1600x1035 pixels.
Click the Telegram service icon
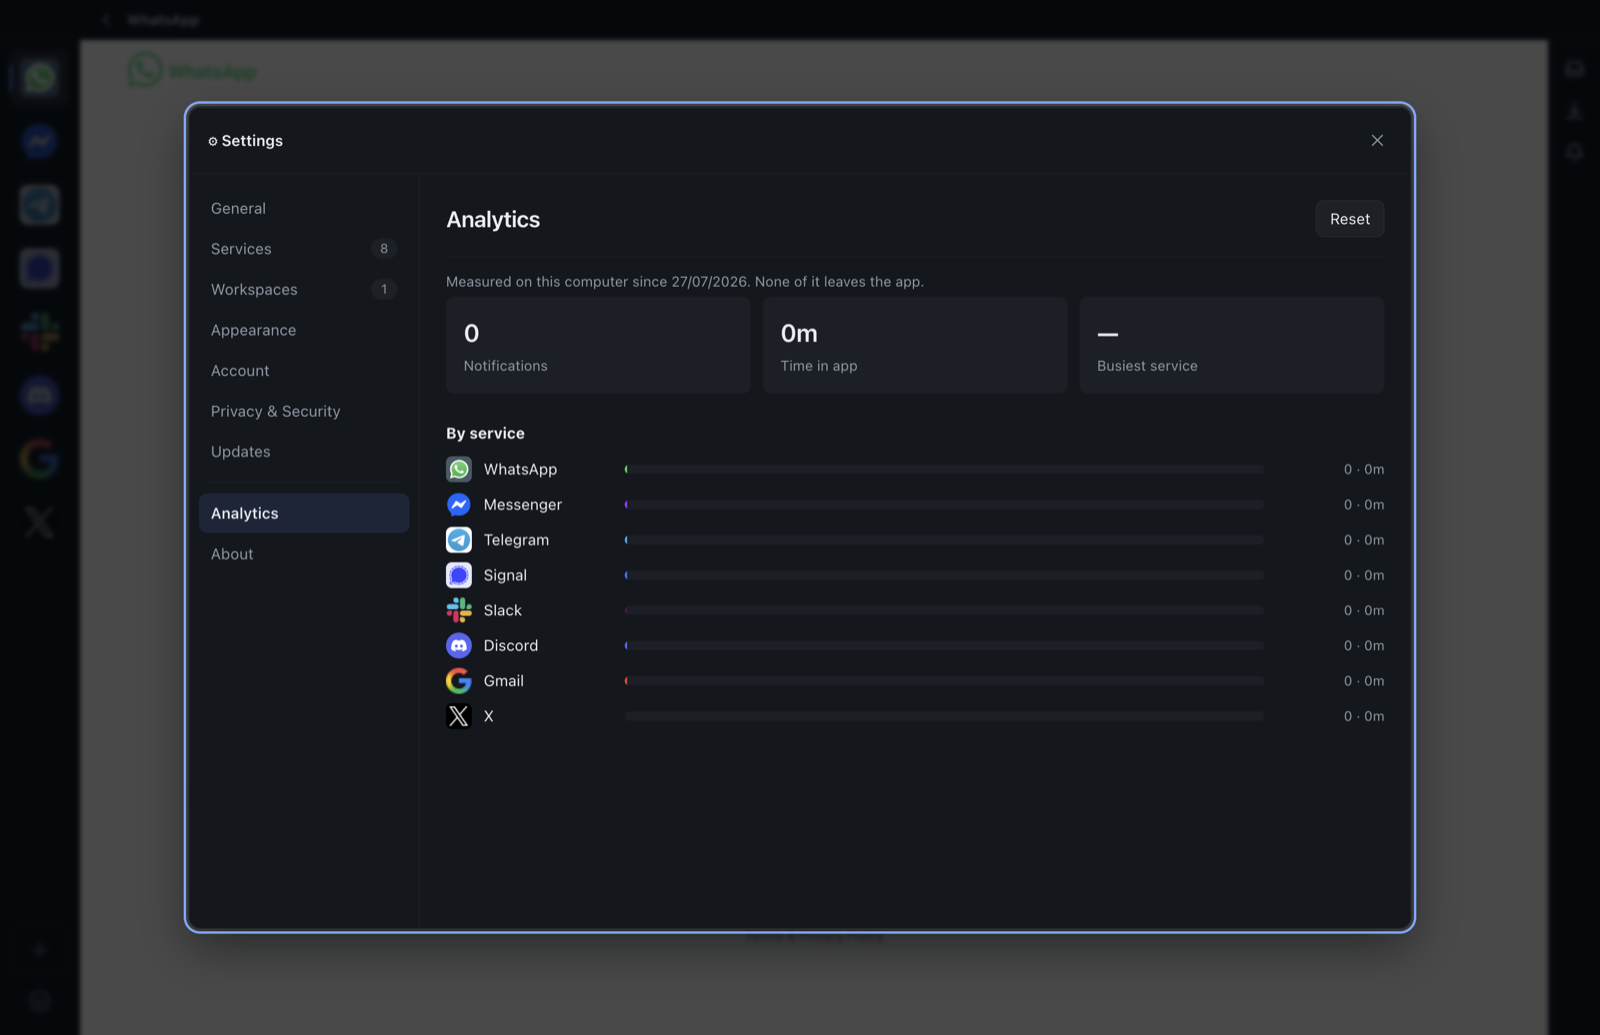pos(459,540)
